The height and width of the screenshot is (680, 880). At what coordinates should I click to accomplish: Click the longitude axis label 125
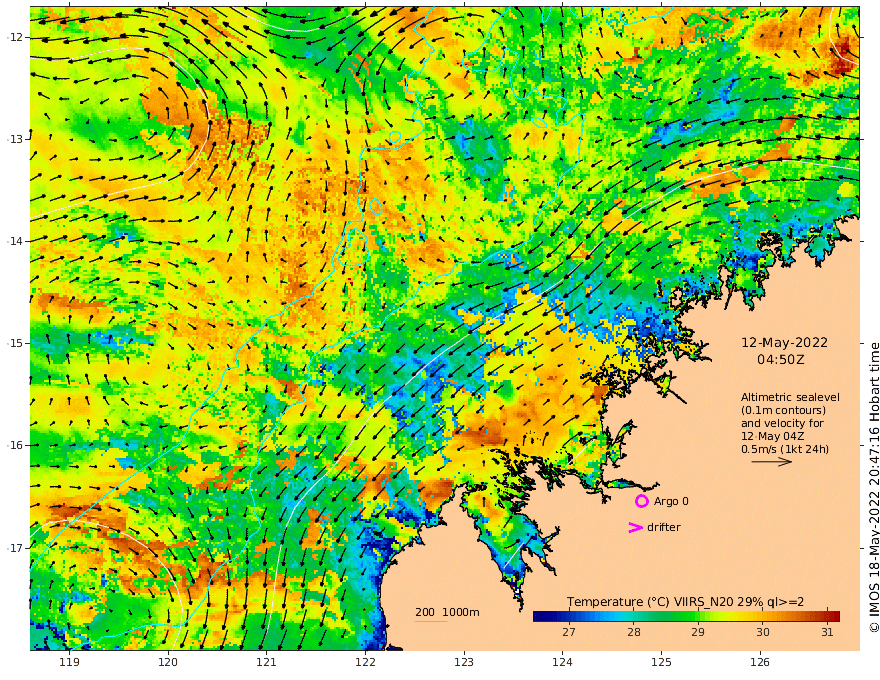pyautogui.click(x=662, y=662)
